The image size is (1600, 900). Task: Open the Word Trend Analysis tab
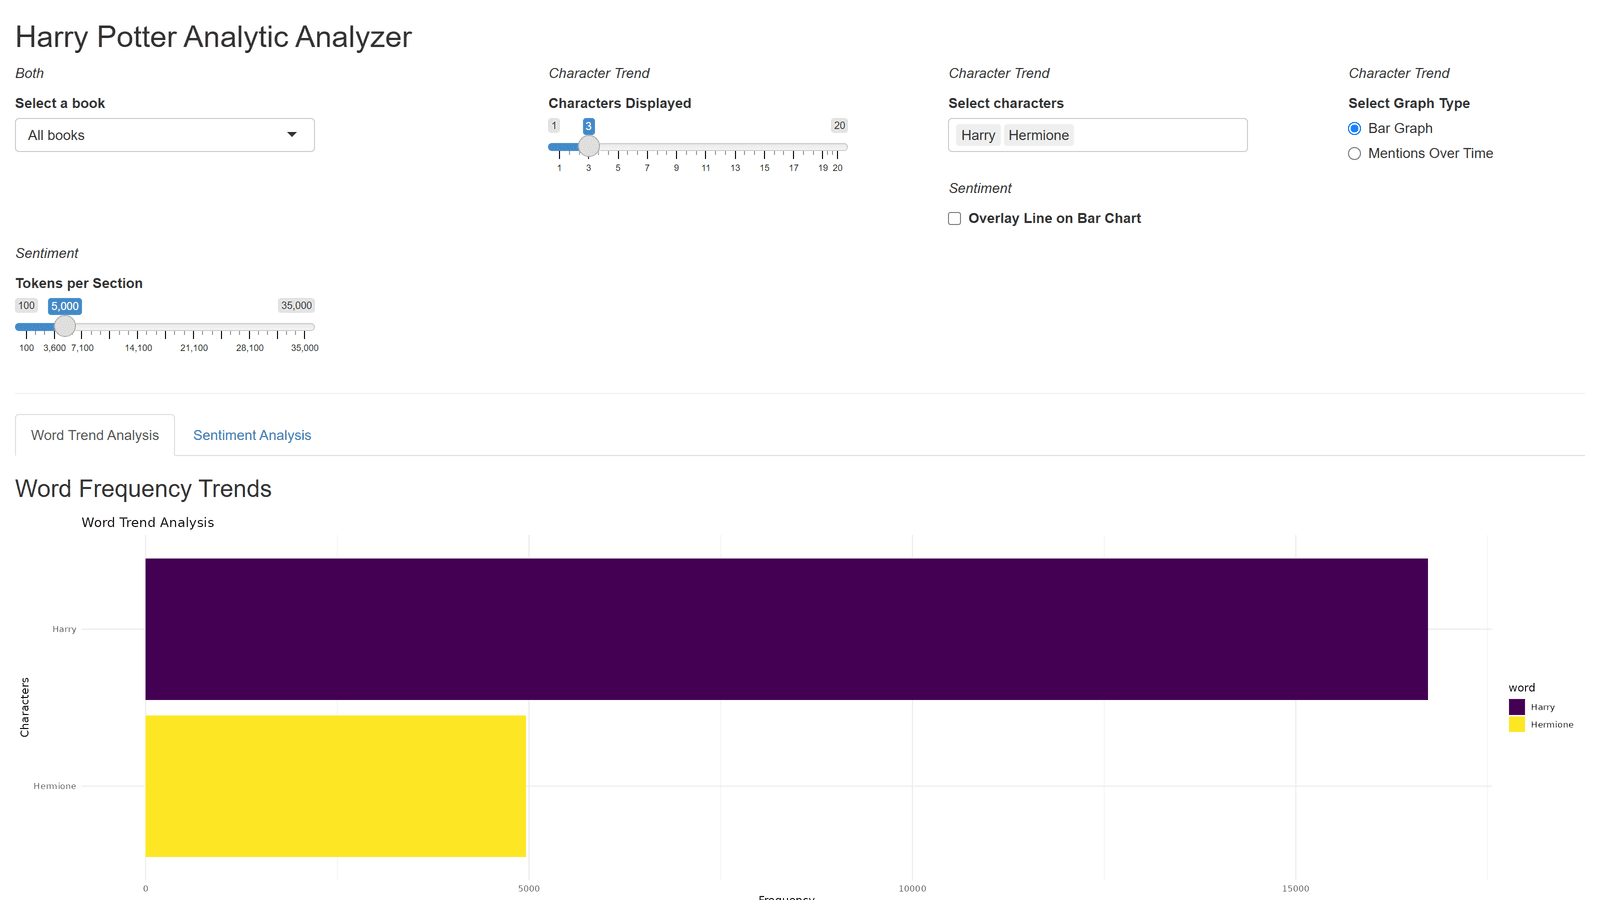pos(95,435)
